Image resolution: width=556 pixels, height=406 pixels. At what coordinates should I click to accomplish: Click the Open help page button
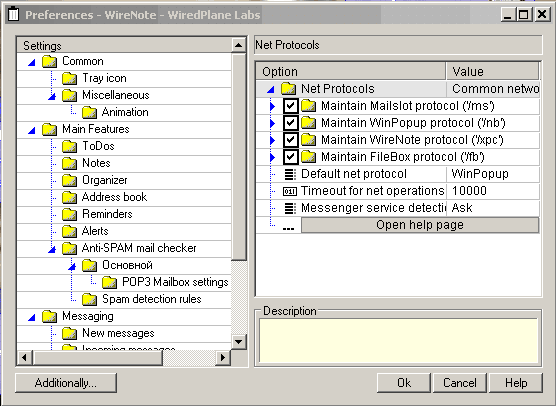420,225
